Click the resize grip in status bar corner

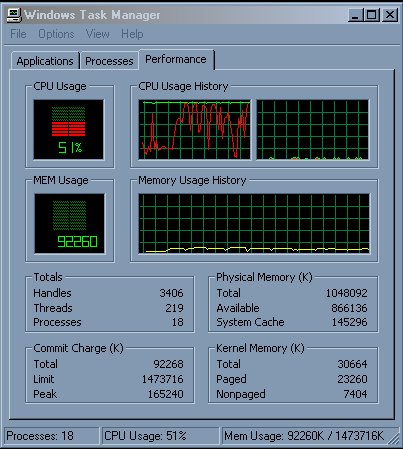394,438
